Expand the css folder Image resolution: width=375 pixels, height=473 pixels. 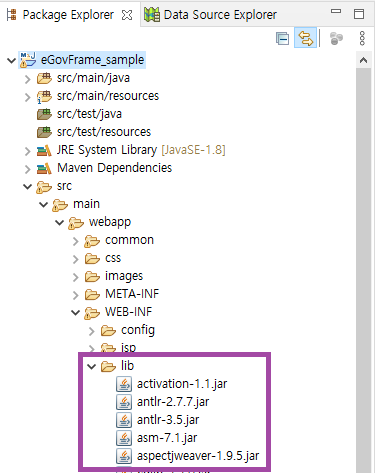pos(76,259)
